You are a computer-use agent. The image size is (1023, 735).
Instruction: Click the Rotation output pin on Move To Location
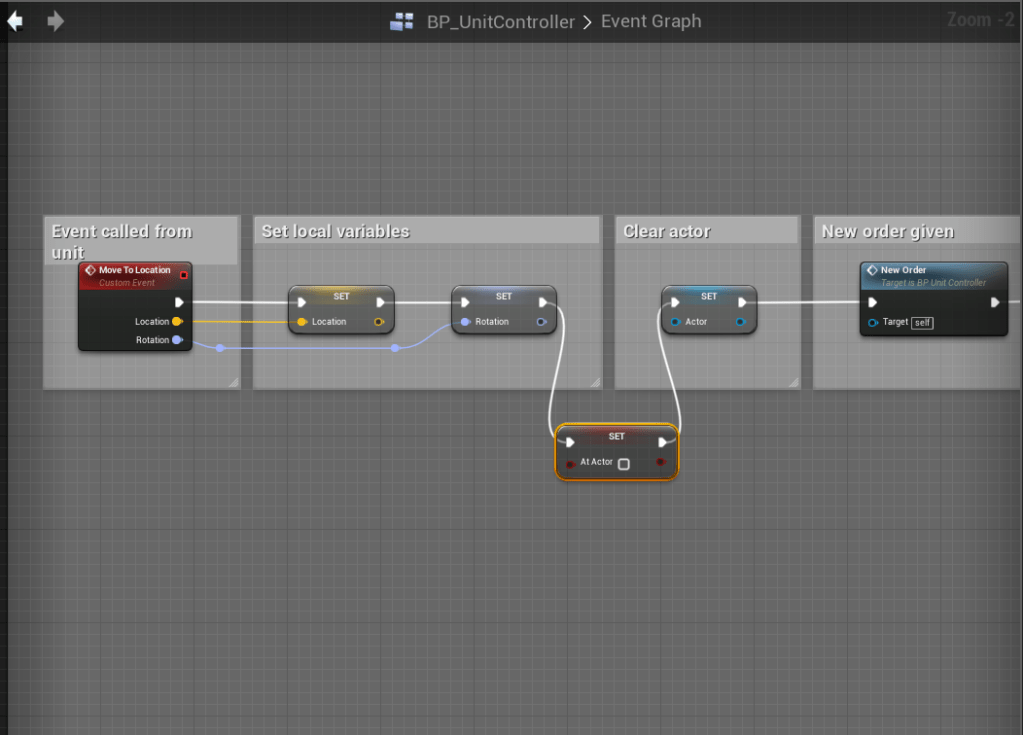click(177, 340)
